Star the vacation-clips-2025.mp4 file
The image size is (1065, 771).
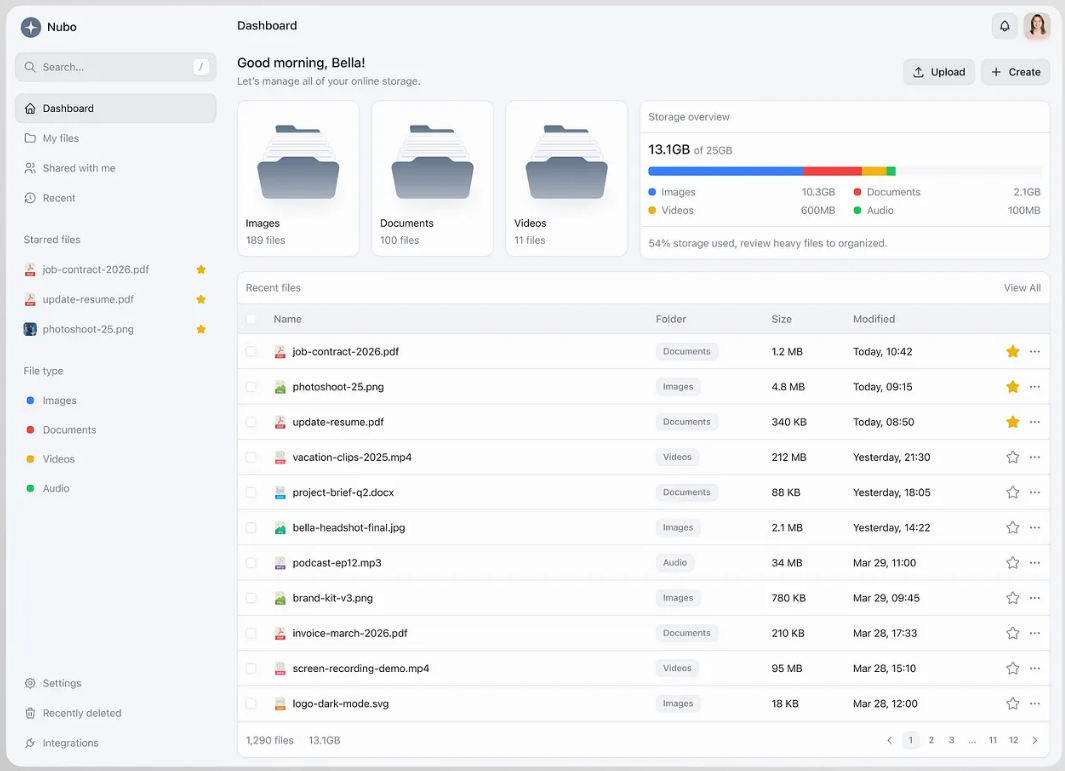tap(1012, 457)
